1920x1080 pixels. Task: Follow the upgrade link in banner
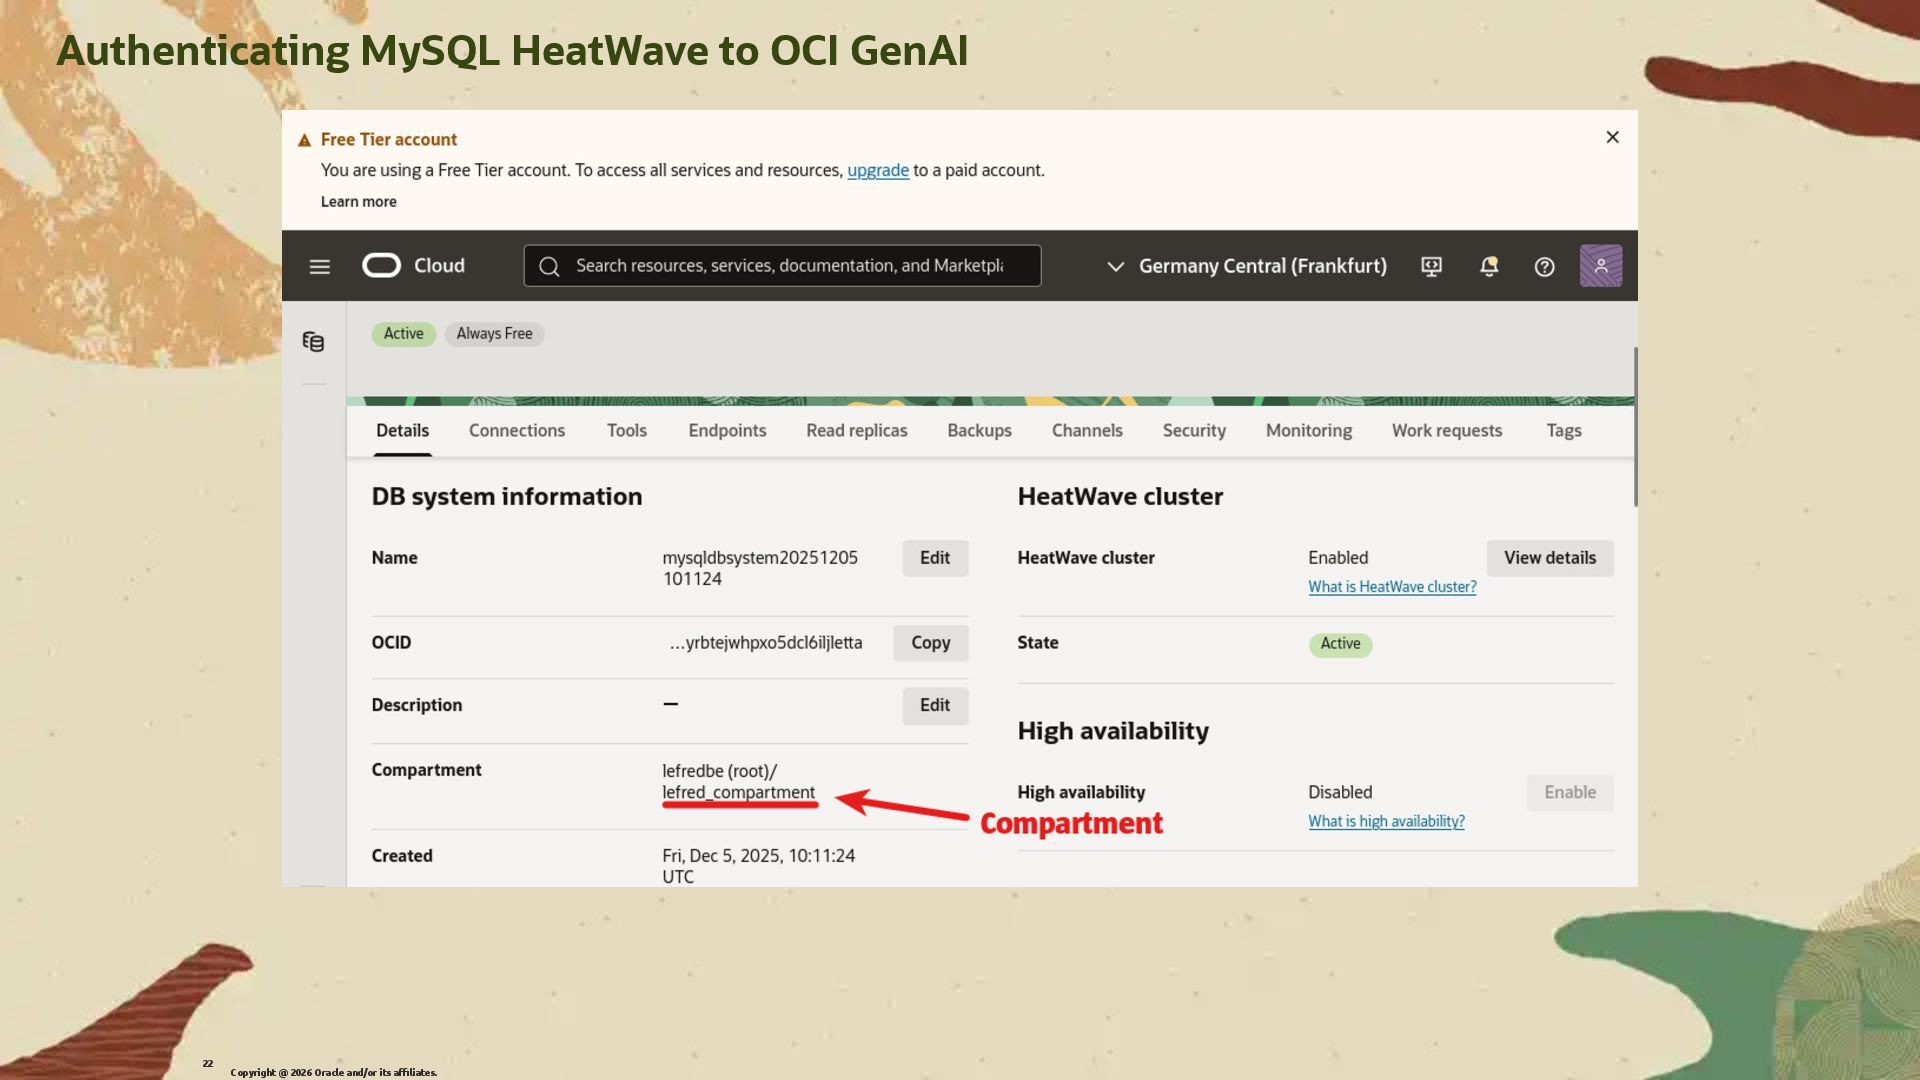[877, 170]
